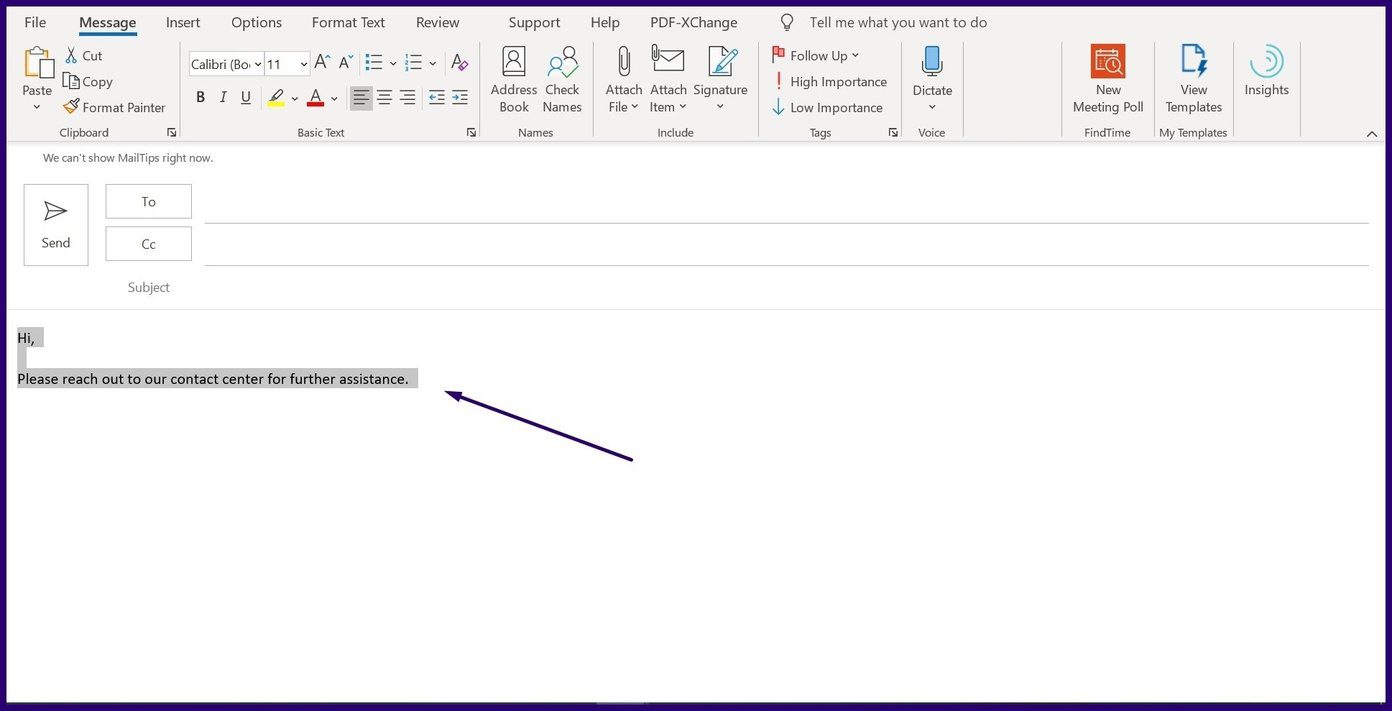Expand bullet list style options
Viewport: 1392px width, 711px height.
pos(393,64)
